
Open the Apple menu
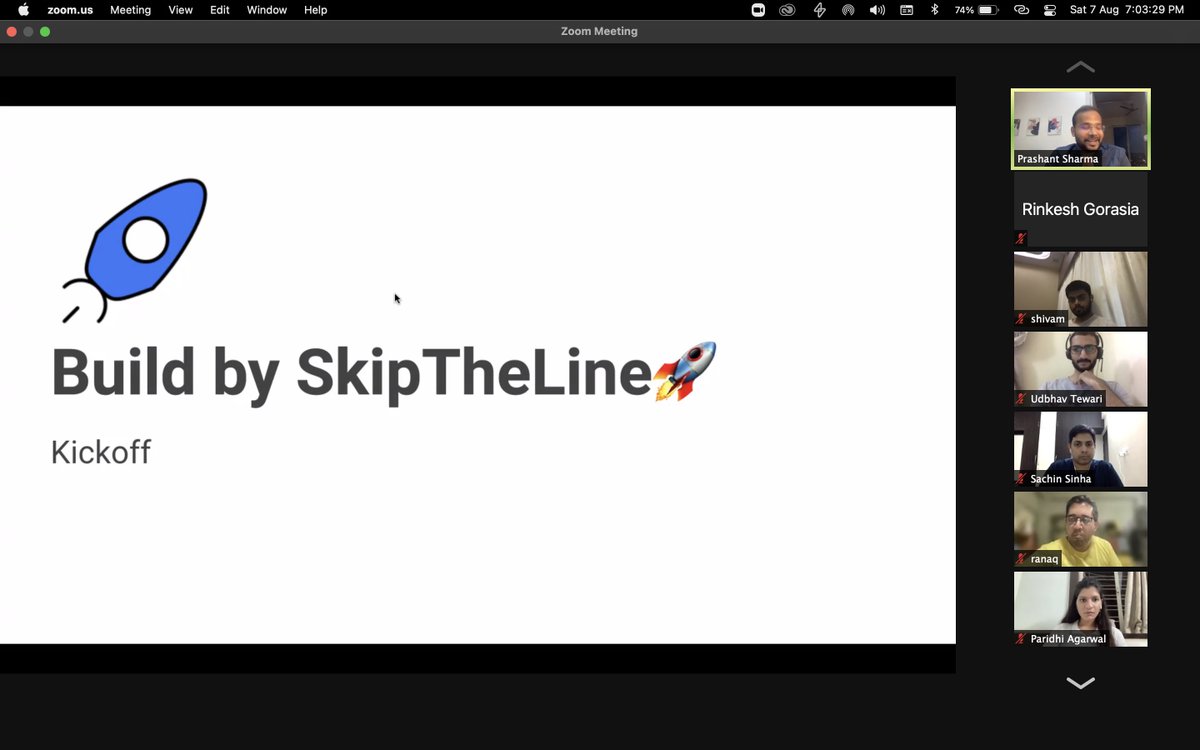pos(23,10)
